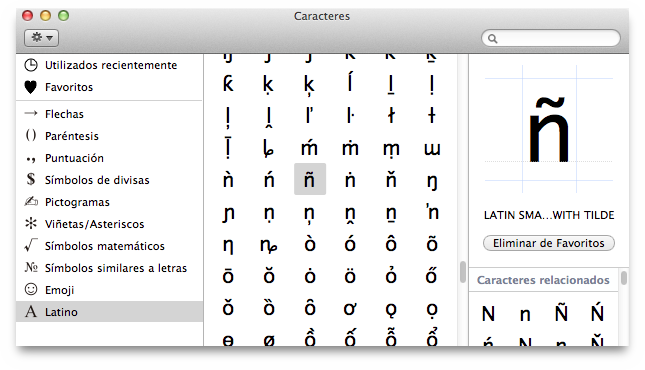Click the square root icon in sidebar
645x370 pixels.
click(31, 245)
